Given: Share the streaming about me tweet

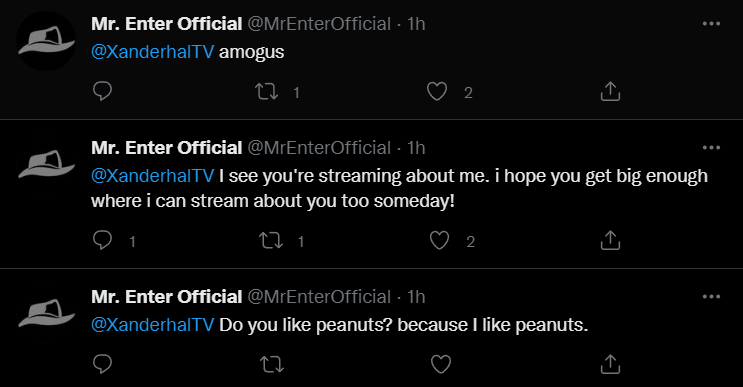Looking at the screenshot, I should coord(610,240).
